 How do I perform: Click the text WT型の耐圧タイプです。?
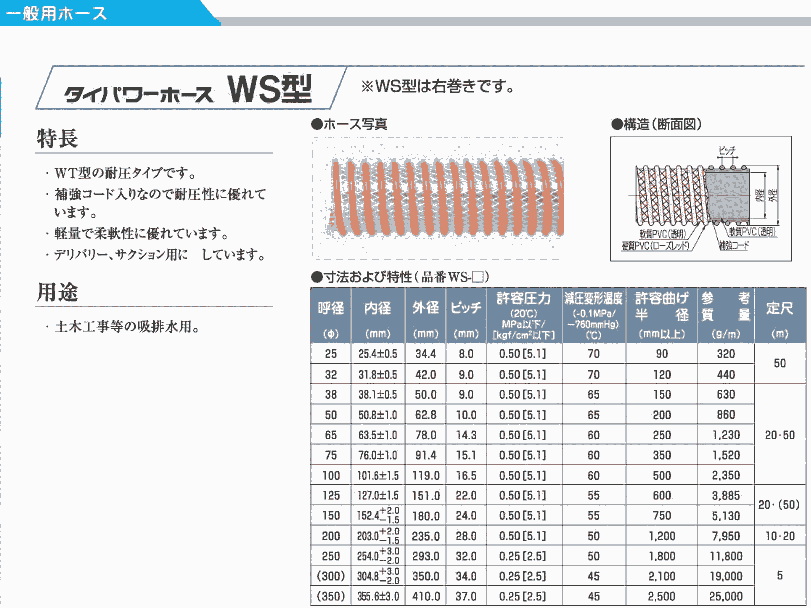tap(126, 173)
